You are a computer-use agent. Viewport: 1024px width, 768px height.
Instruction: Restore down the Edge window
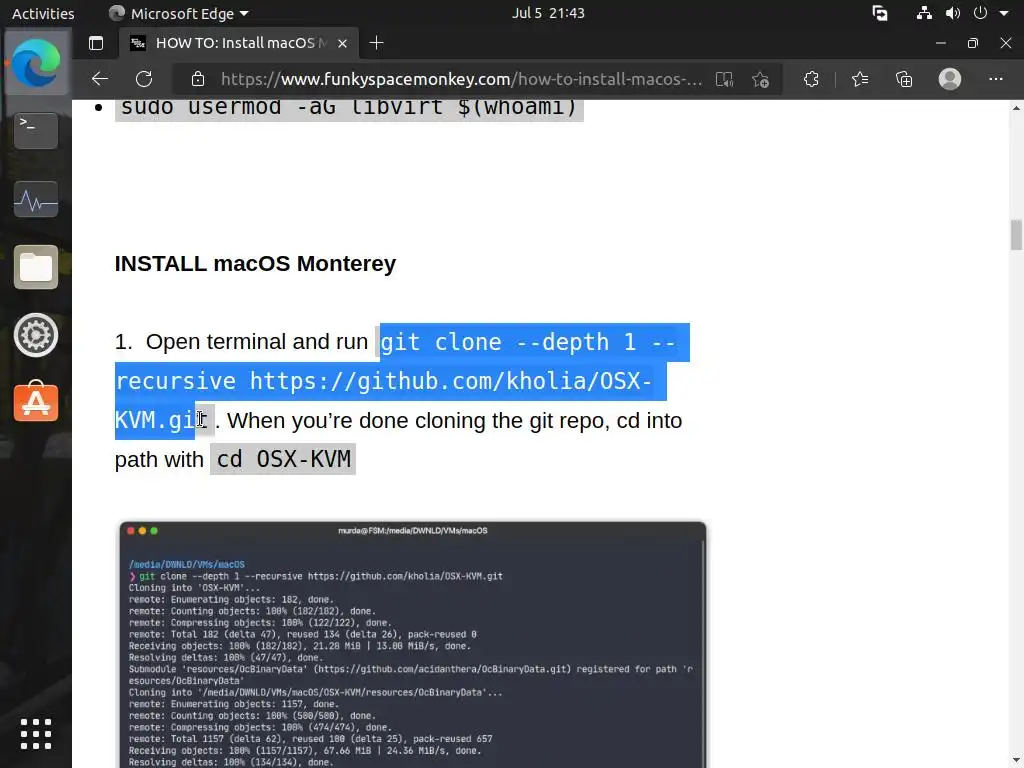point(973,43)
